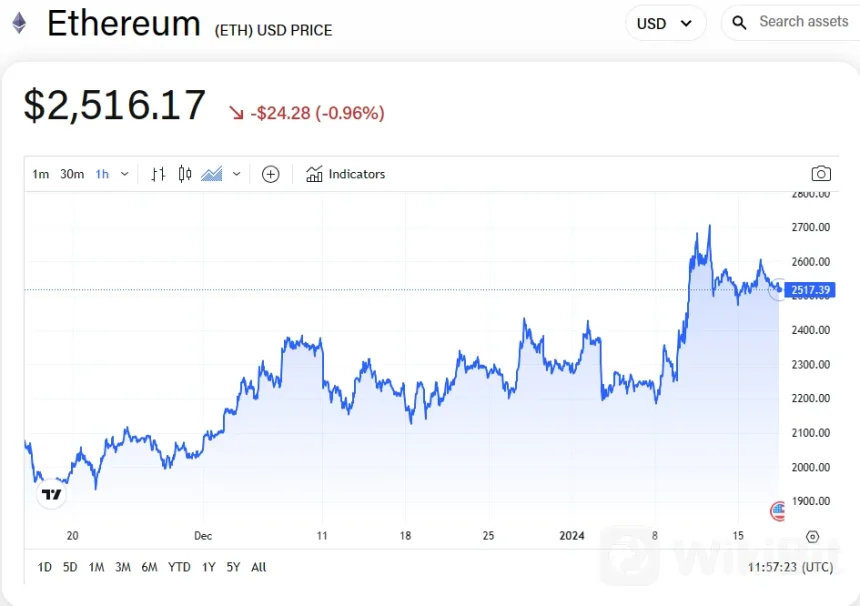Switch range to 1M
Screen dimensions: 860x606
click(x=96, y=567)
